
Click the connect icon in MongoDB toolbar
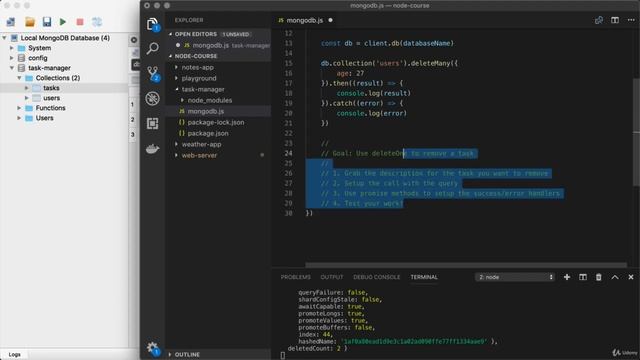pyautogui.click(x=11, y=22)
